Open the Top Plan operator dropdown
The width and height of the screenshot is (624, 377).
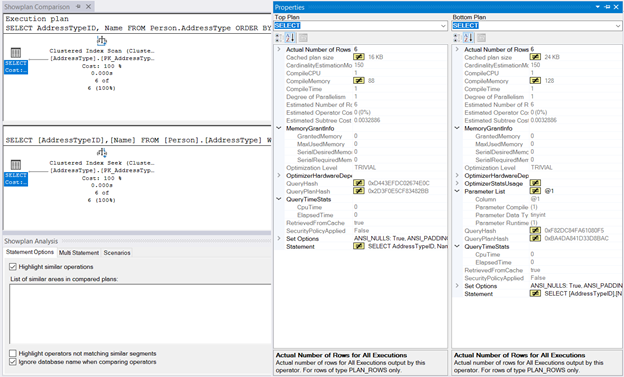pos(443,26)
